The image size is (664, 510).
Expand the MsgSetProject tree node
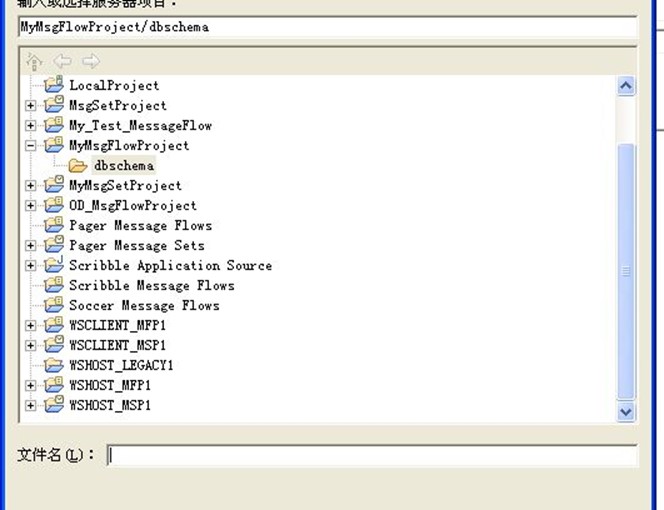tap(31, 106)
